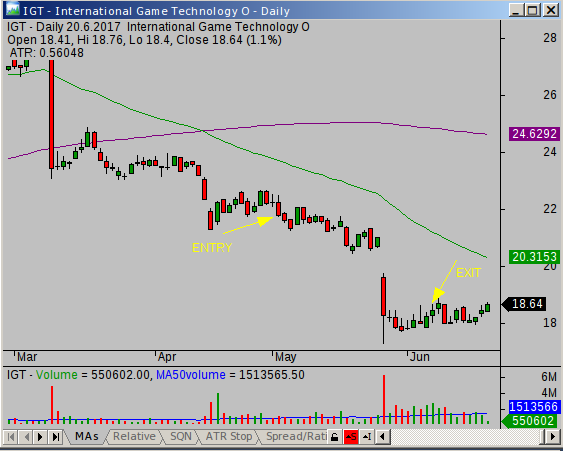The width and height of the screenshot is (563, 451).
Task: Click the purple 24.6292 moving average label
Action: point(534,134)
